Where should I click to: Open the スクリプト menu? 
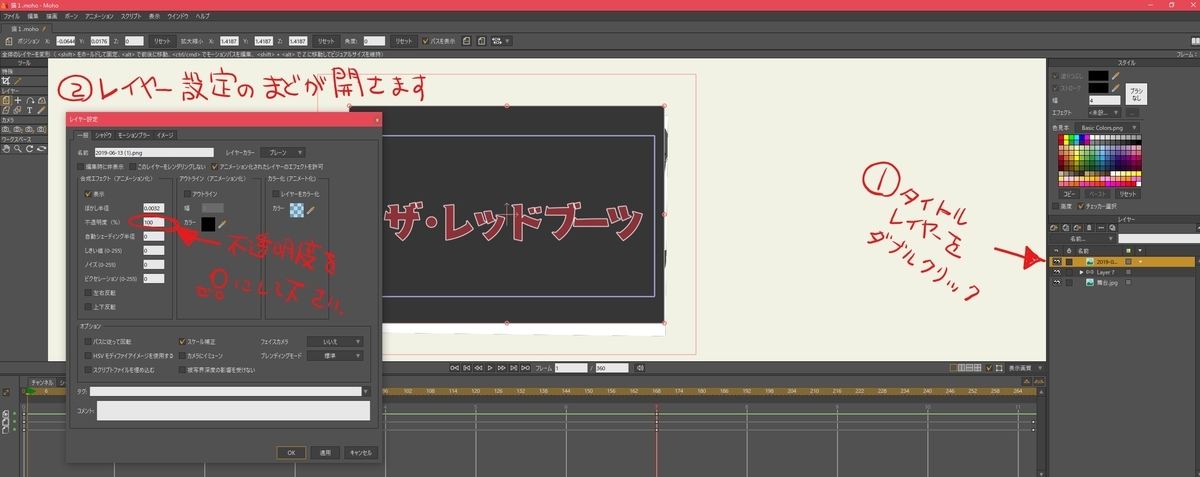[130, 17]
